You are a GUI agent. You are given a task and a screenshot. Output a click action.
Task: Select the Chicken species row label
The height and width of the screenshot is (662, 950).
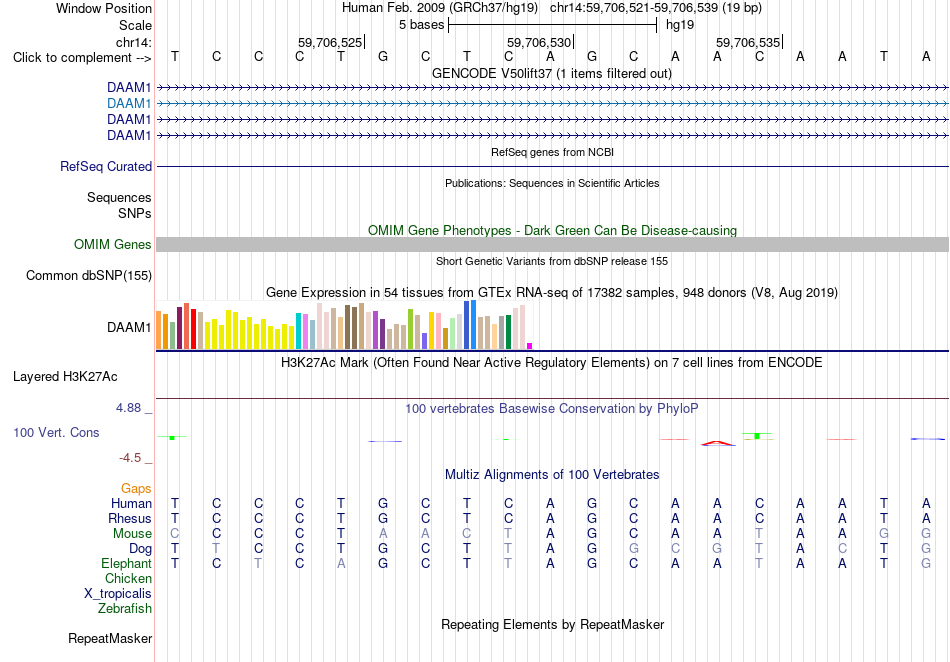(128, 578)
